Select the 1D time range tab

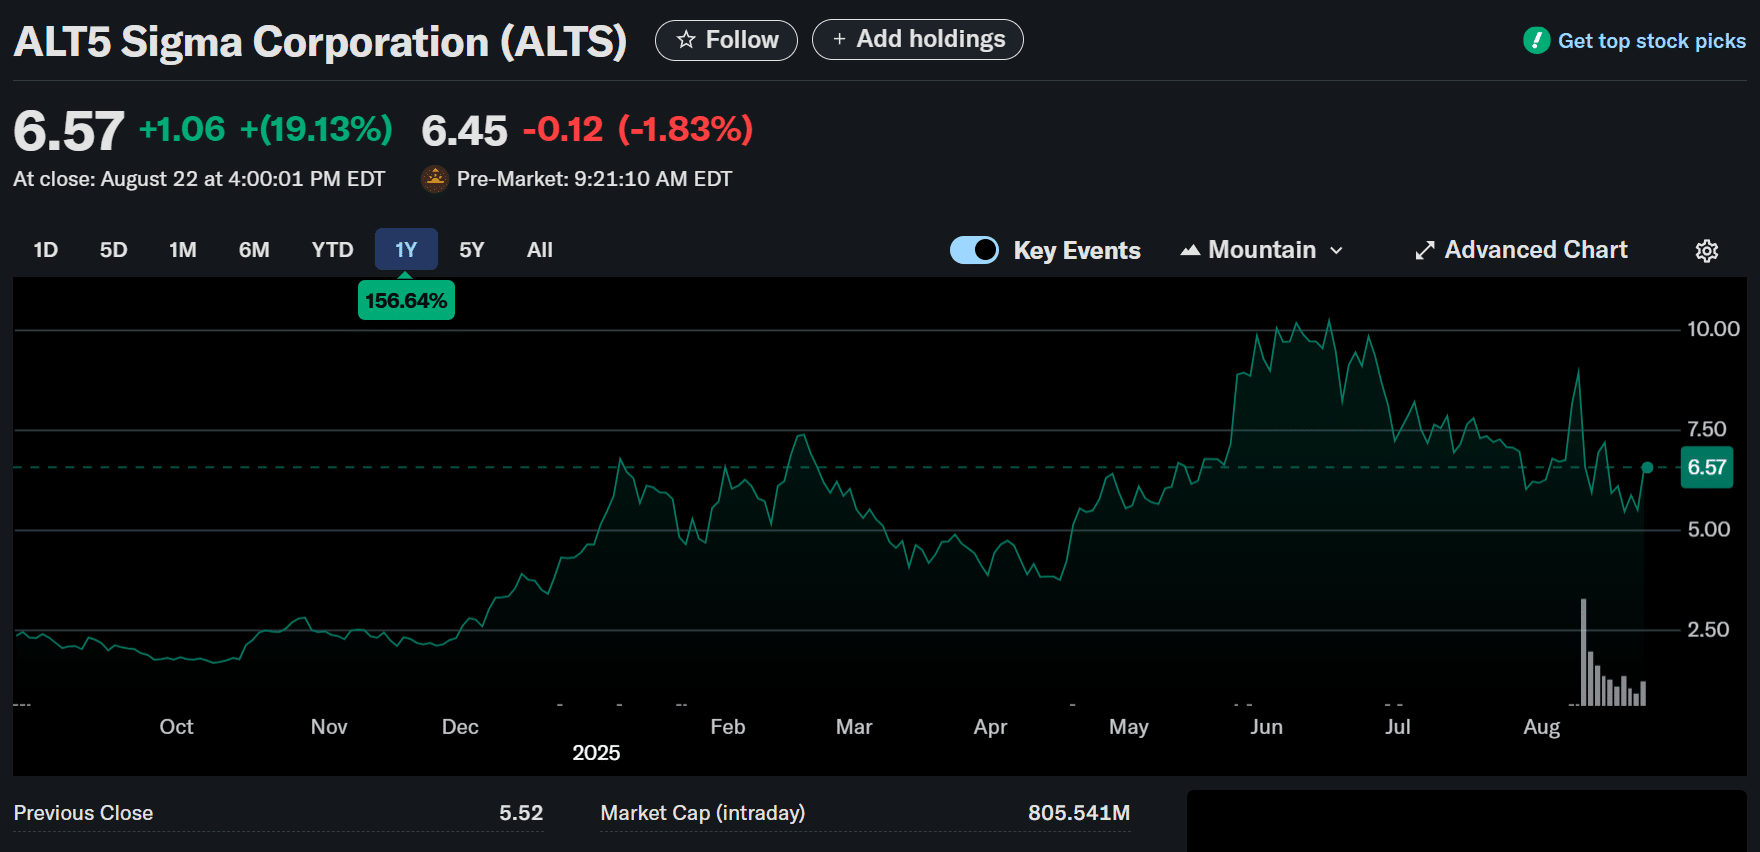[46, 250]
